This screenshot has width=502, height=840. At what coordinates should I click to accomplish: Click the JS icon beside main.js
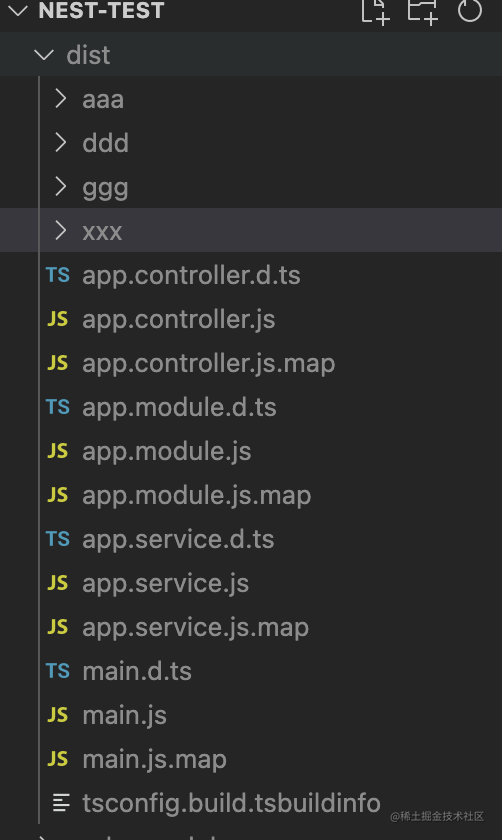58,714
